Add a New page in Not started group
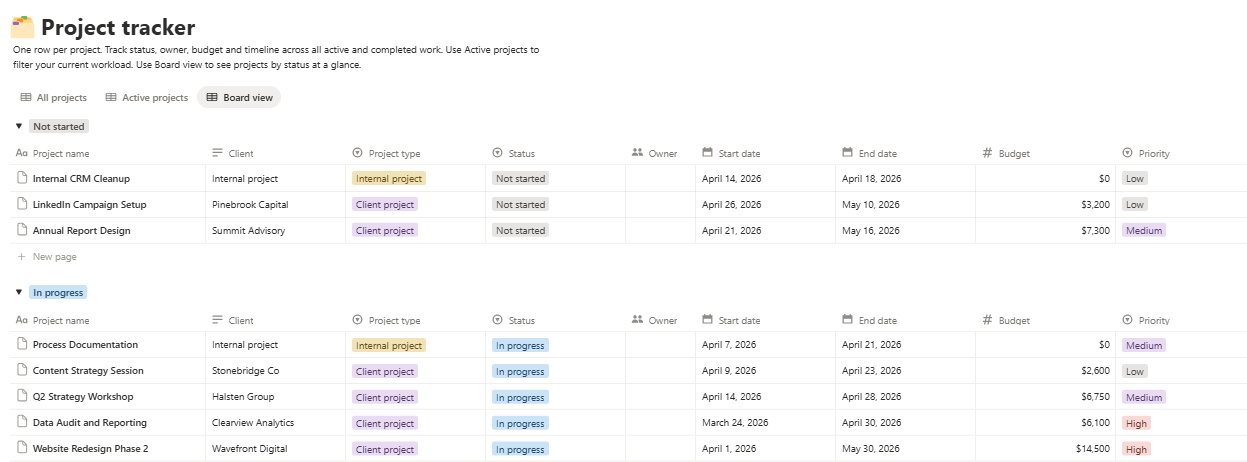This screenshot has height=462, width=1247. click(x=47, y=257)
